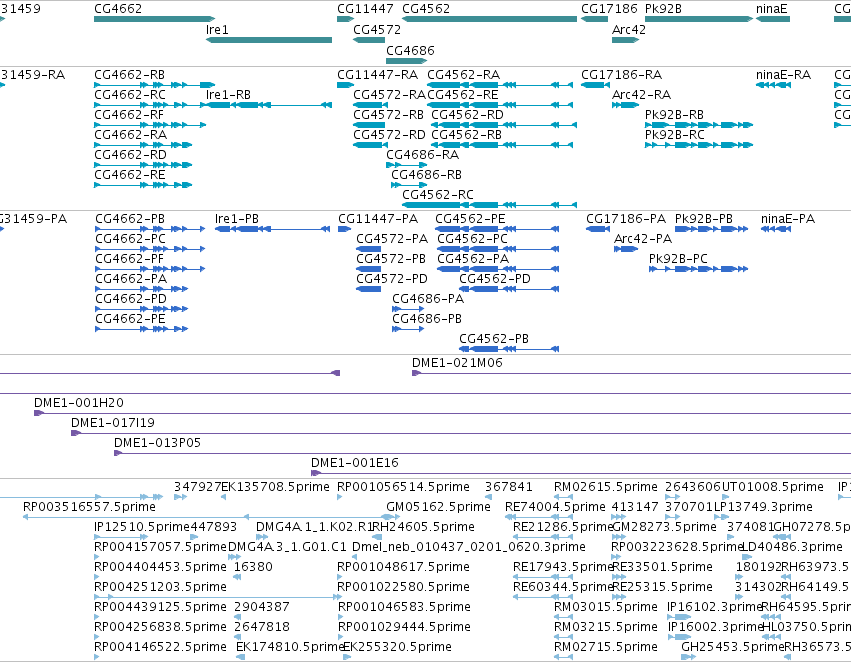This screenshot has height=662, width=851.
Task: Click transcript CG4686-RA
Action: pyautogui.click(x=422, y=155)
